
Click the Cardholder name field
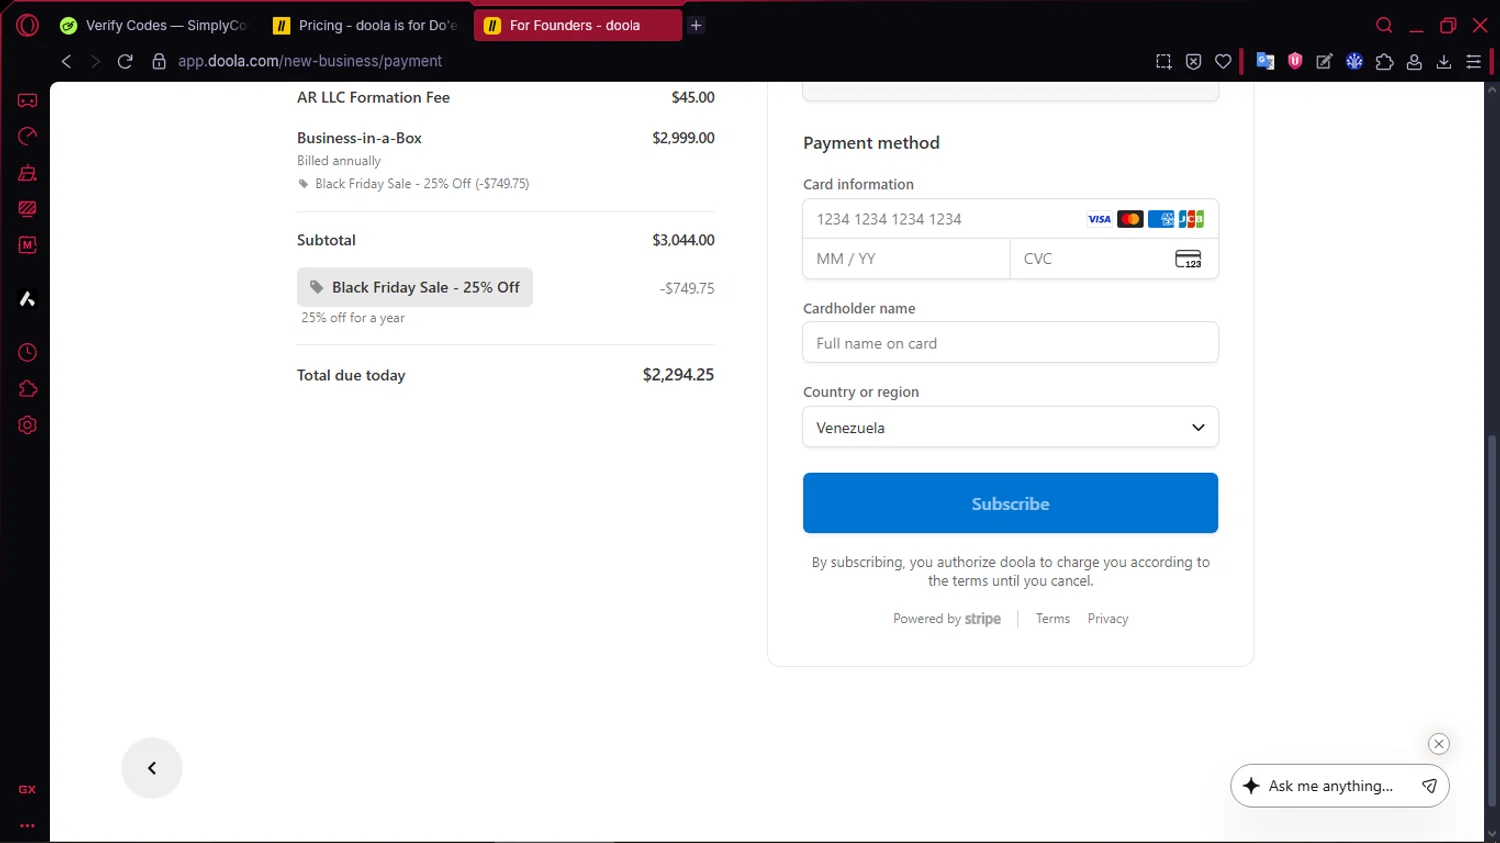pos(1010,343)
